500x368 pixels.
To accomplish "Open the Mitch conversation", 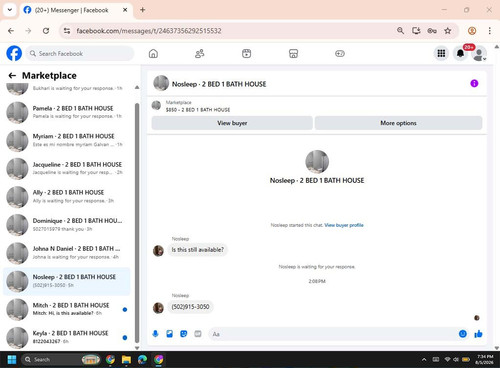I will (67, 309).
